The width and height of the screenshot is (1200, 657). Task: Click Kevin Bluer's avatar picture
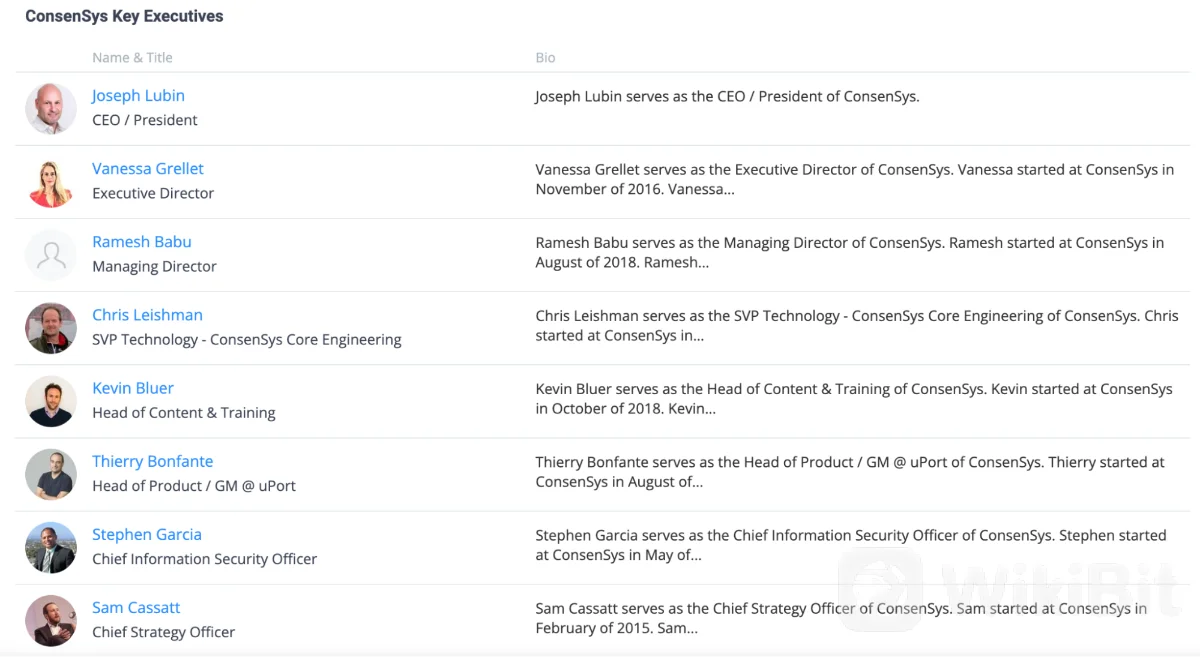50,401
